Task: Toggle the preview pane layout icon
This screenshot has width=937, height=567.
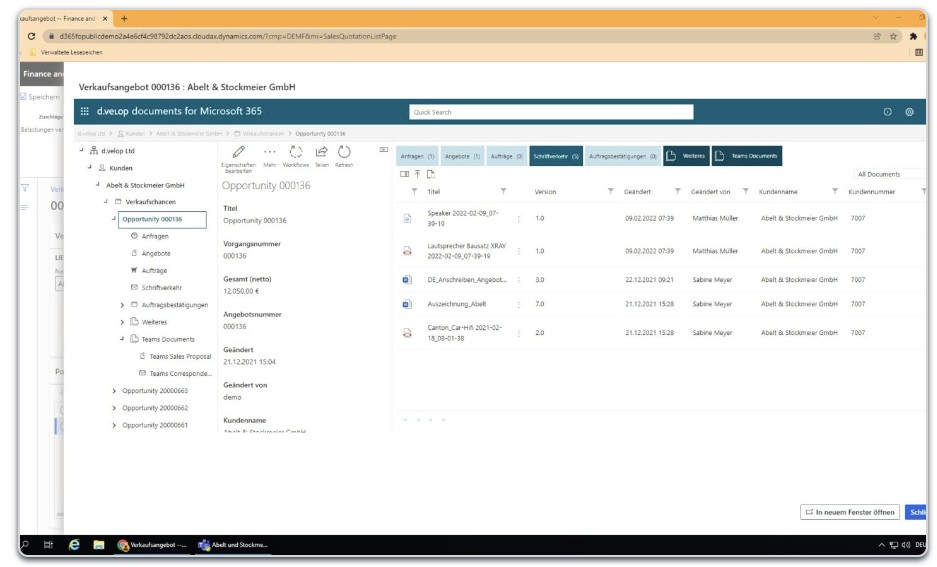Action: pos(405,174)
